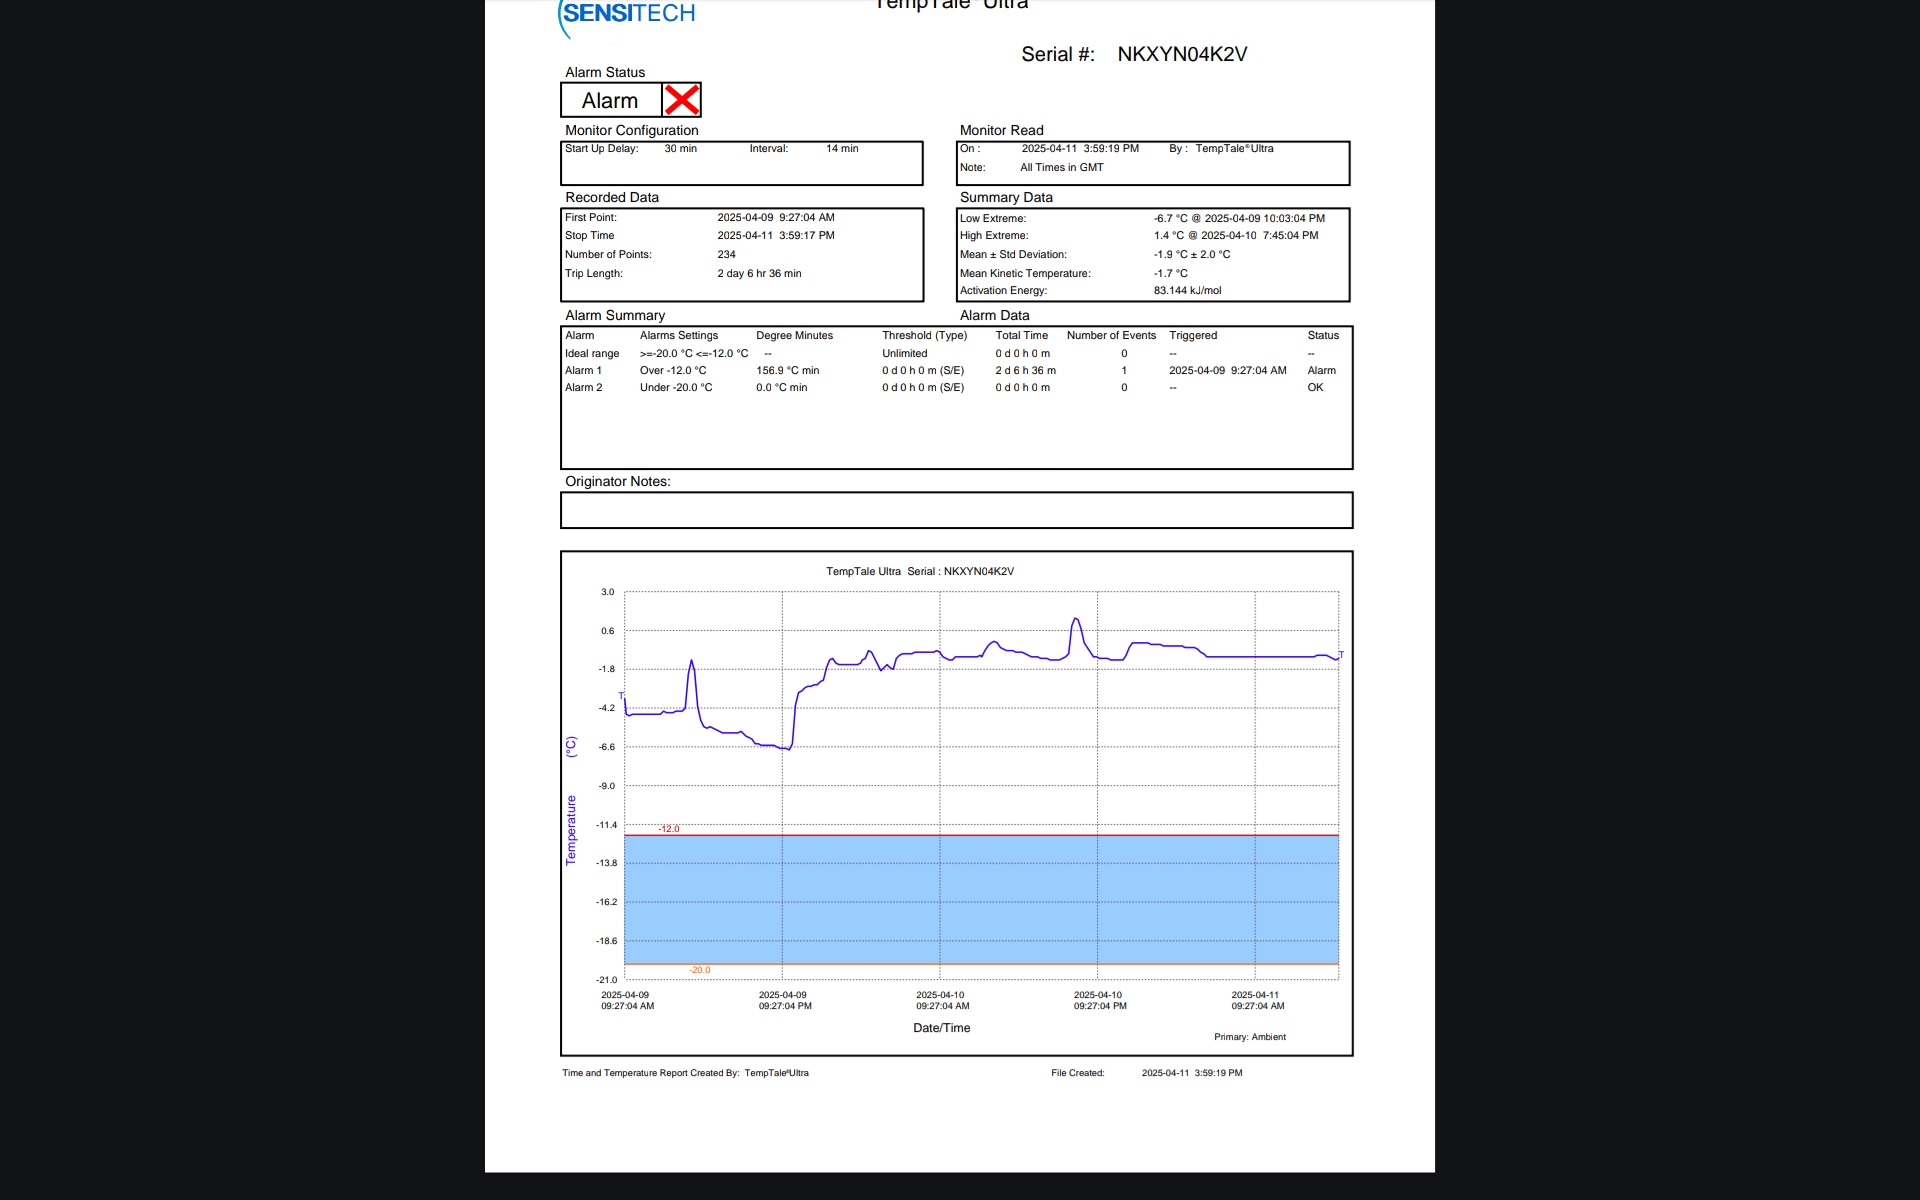Select the Start Up Delay value 30 min
Image resolution: width=1920 pixels, height=1200 pixels.
pos(680,148)
